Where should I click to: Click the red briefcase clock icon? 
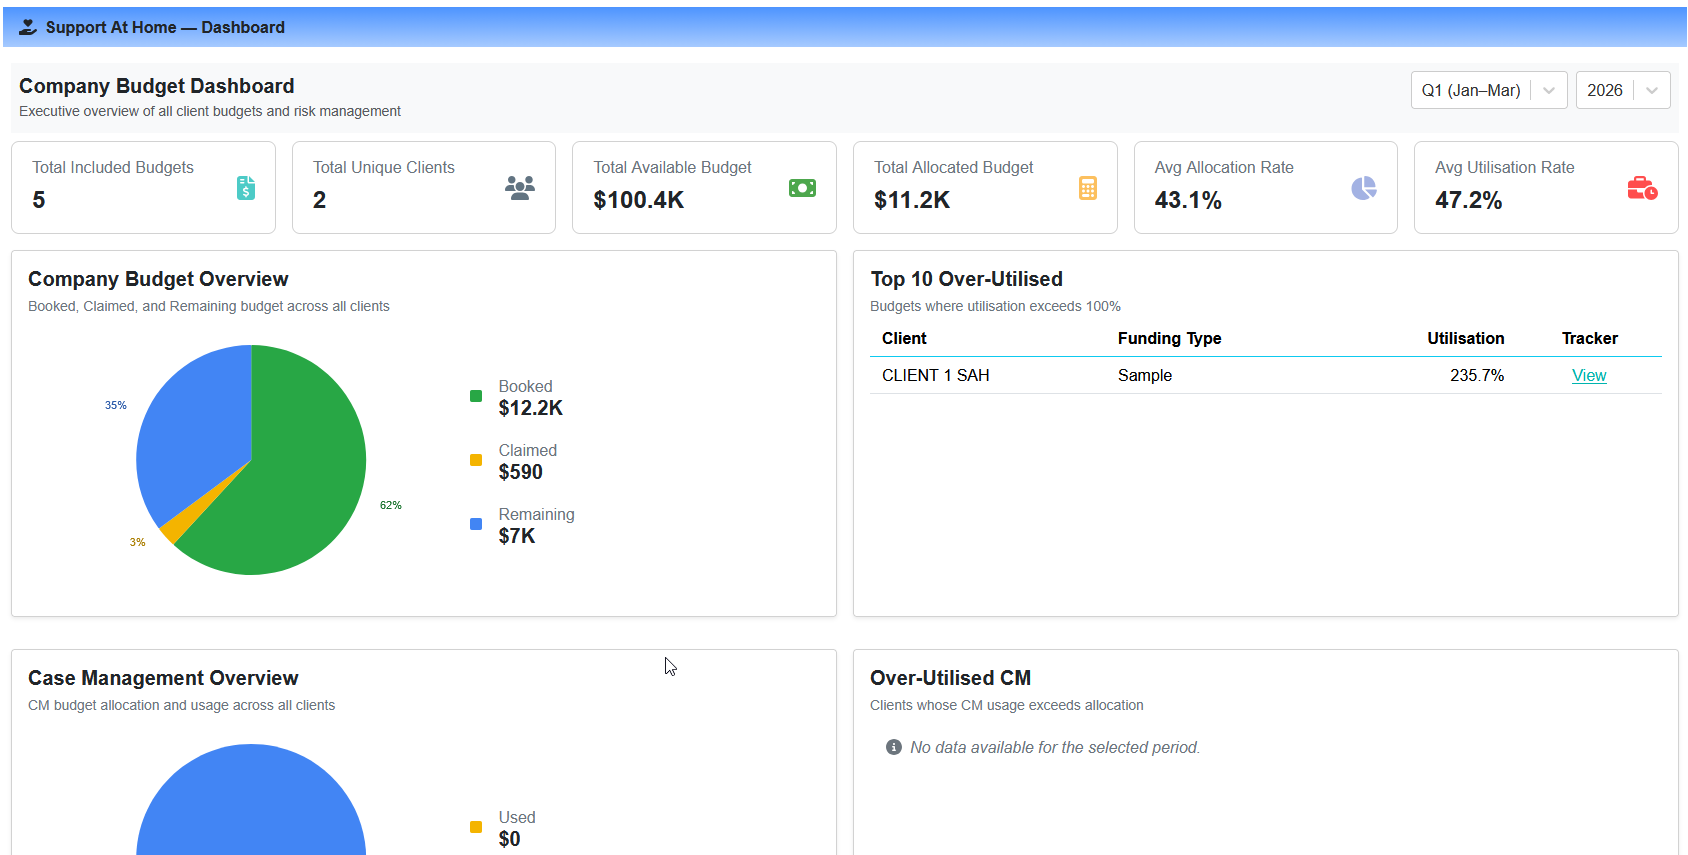point(1642,188)
